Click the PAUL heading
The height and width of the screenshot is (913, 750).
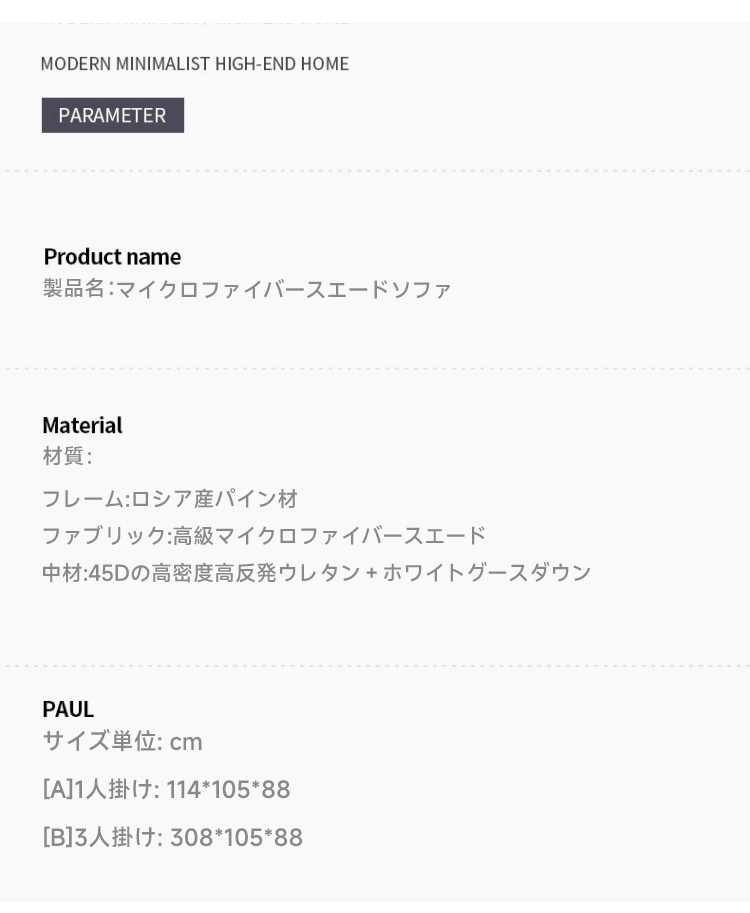point(68,709)
